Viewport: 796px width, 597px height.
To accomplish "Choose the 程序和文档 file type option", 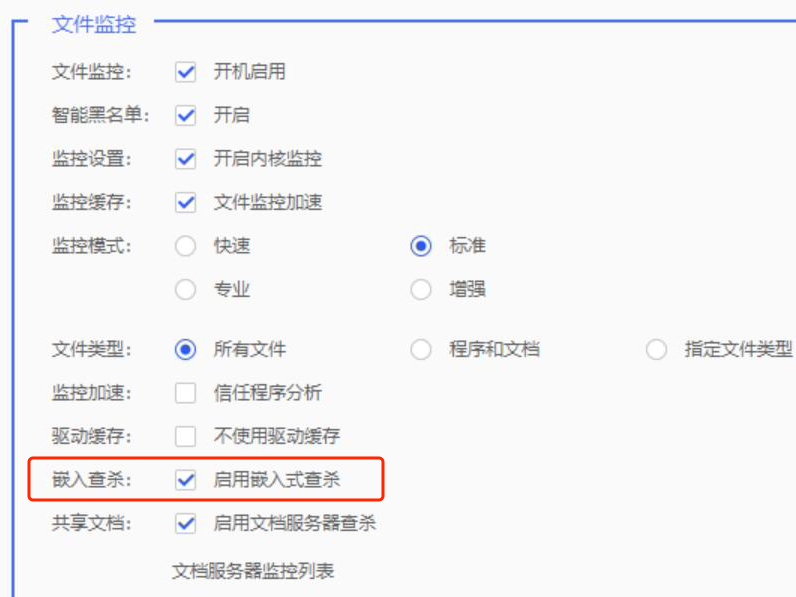I will pyautogui.click(x=421, y=350).
